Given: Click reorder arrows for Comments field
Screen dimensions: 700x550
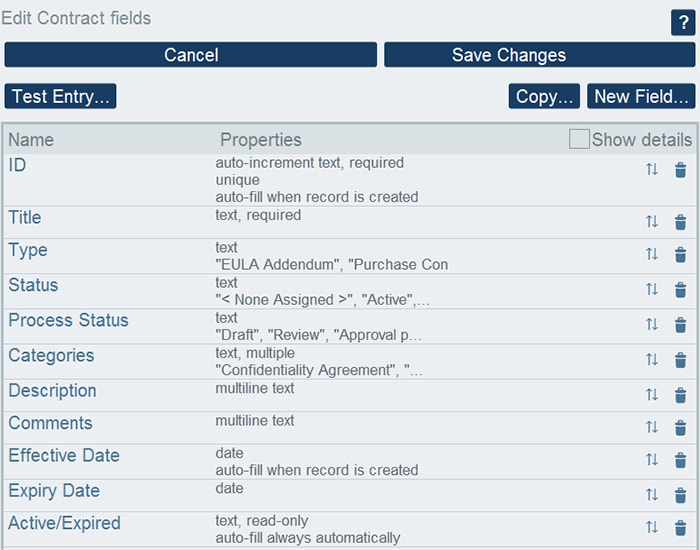Looking at the screenshot, I should click(652, 427).
